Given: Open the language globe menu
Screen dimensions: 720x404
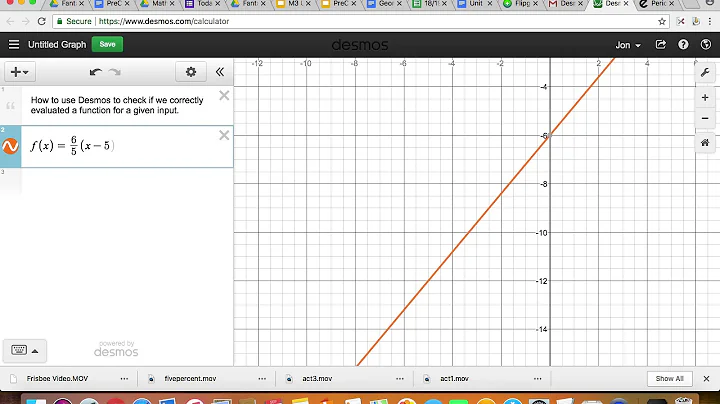Looking at the screenshot, I should [x=706, y=45].
